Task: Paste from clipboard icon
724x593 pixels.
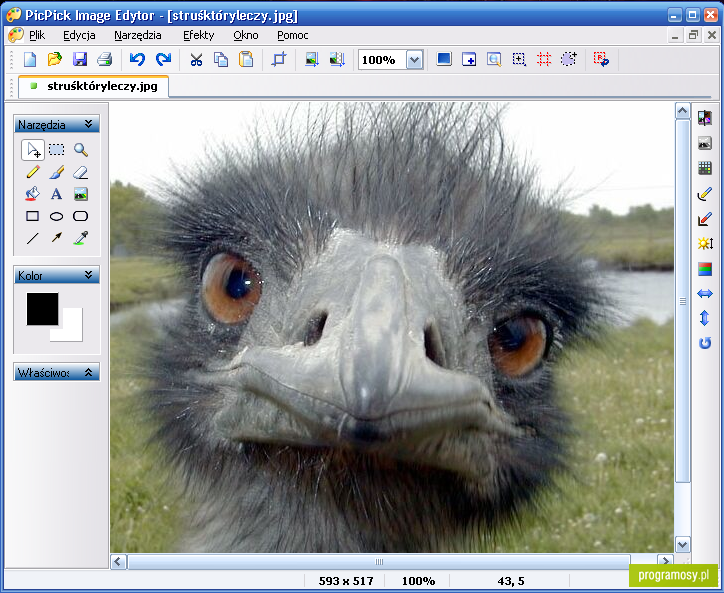Action: coord(246,59)
